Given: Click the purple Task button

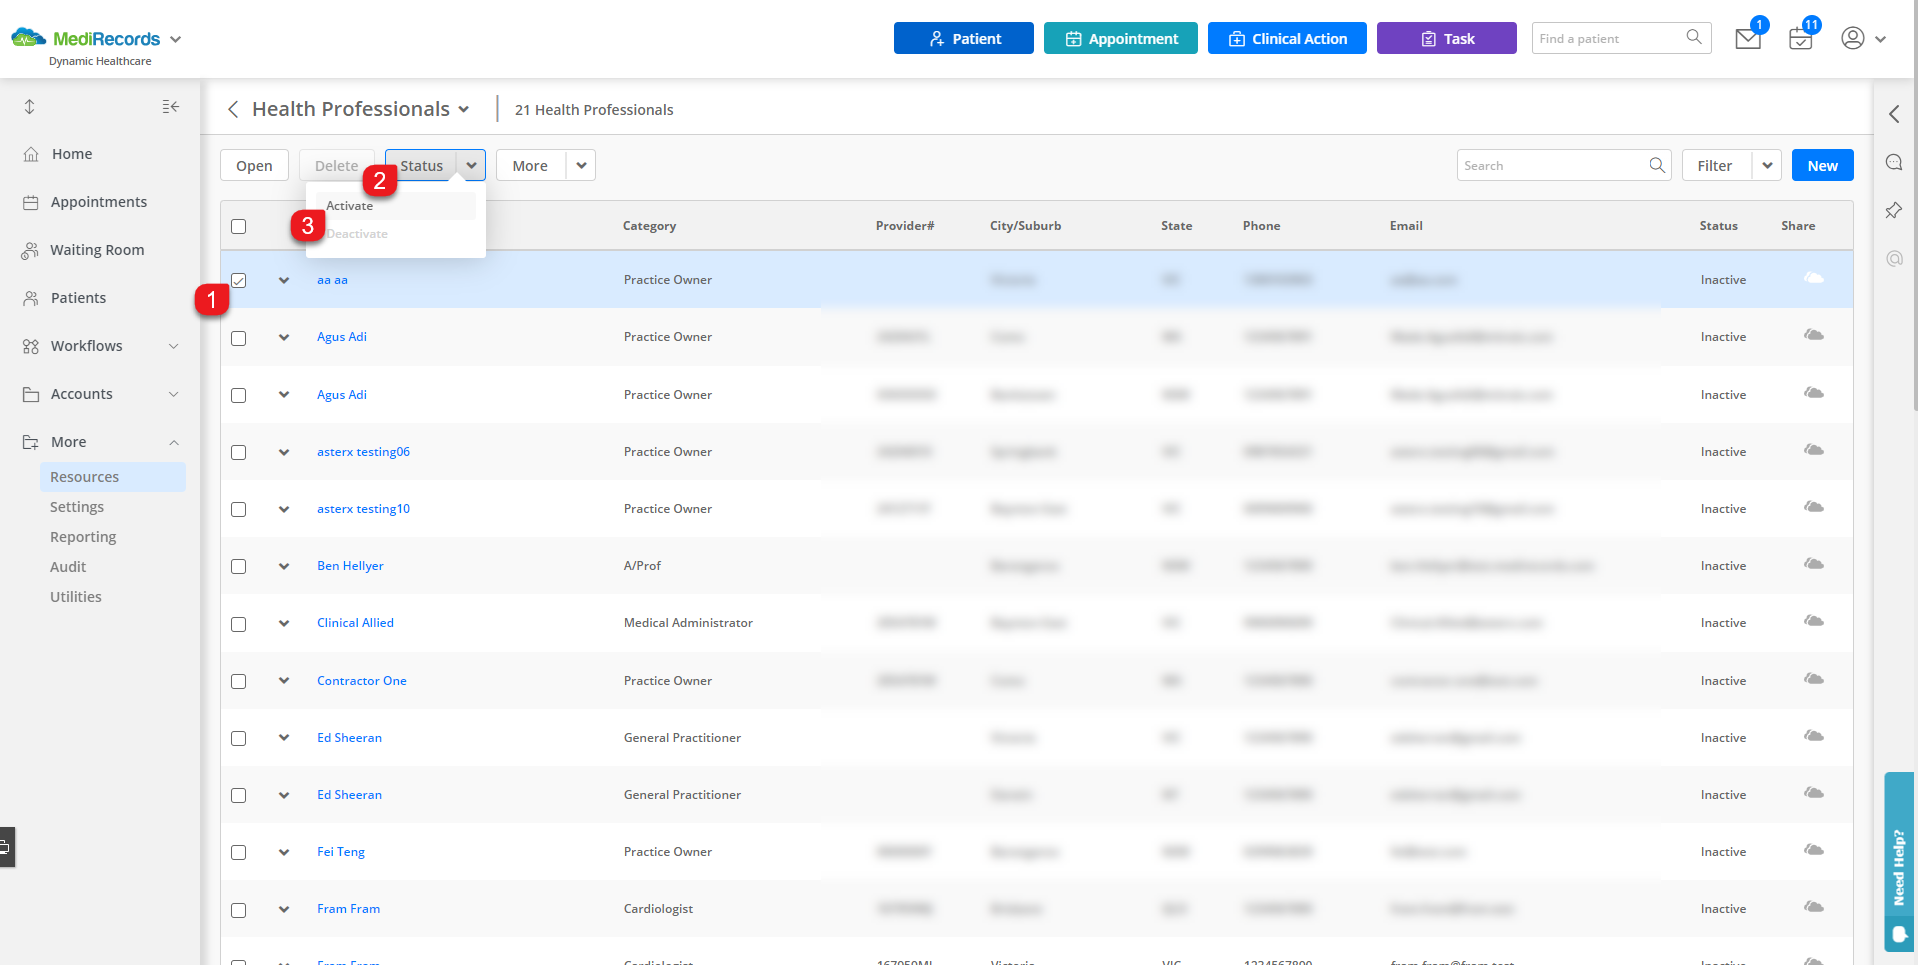Looking at the screenshot, I should 1447,38.
